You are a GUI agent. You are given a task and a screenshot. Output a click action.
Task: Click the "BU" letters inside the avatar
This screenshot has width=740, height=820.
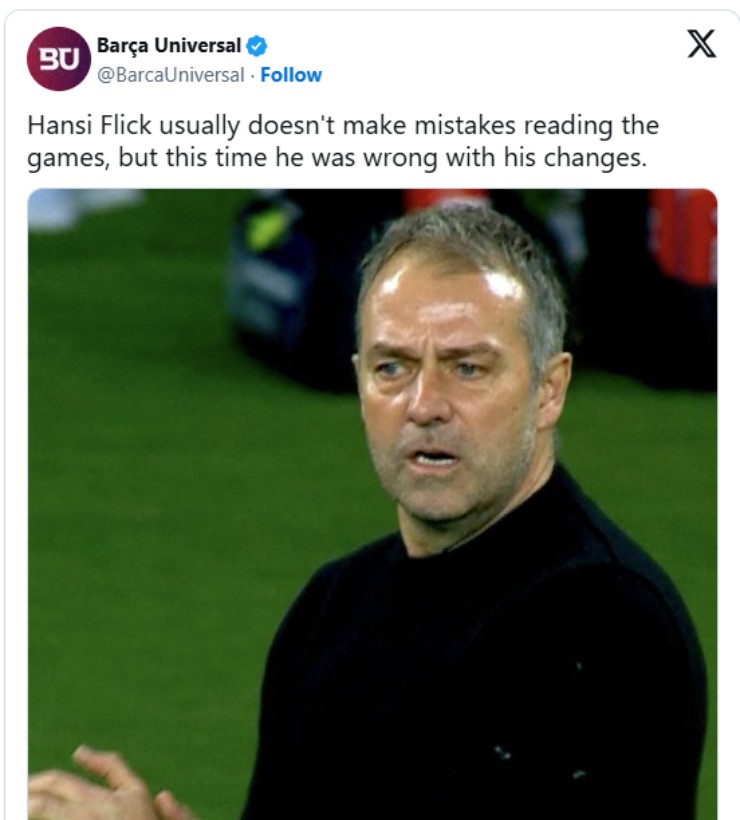click(60, 59)
